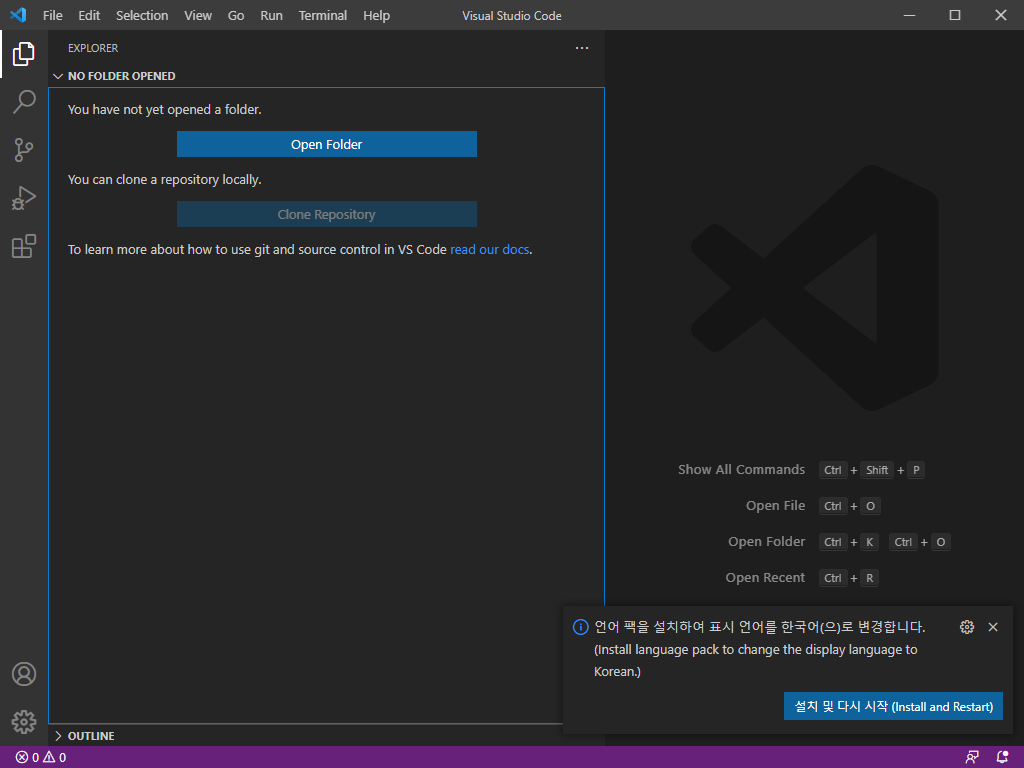Click Install and Restart language pack button

893,707
